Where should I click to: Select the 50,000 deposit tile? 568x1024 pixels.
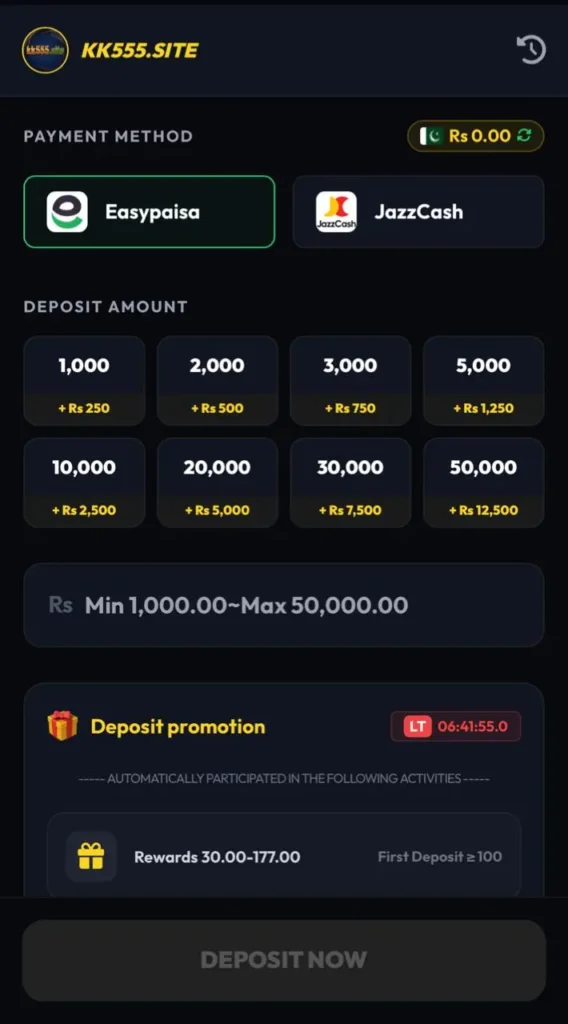tap(484, 483)
